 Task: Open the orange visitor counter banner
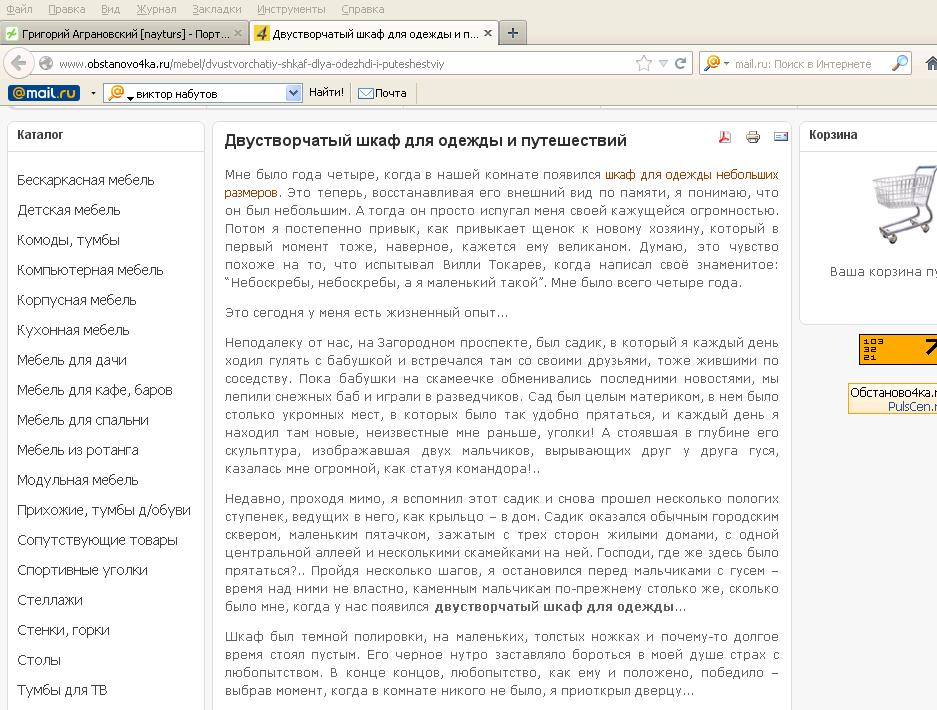(x=898, y=350)
